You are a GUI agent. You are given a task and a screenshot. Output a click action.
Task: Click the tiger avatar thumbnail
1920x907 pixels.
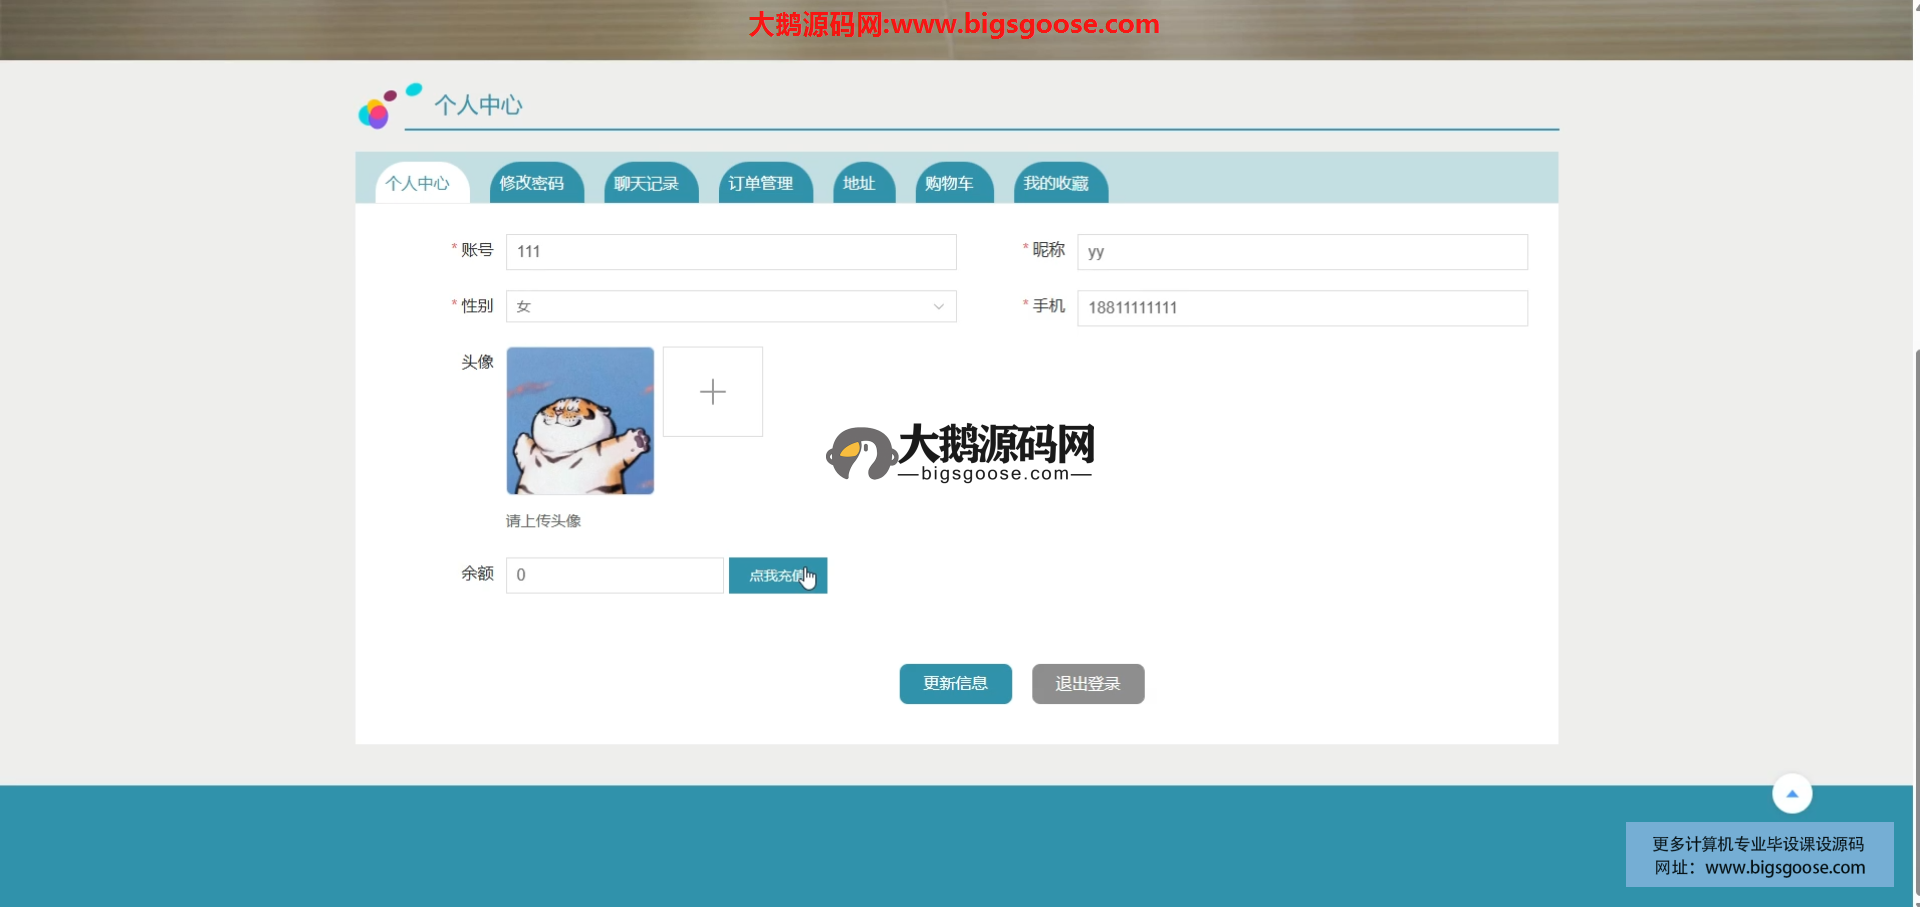(x=580, y=421)
